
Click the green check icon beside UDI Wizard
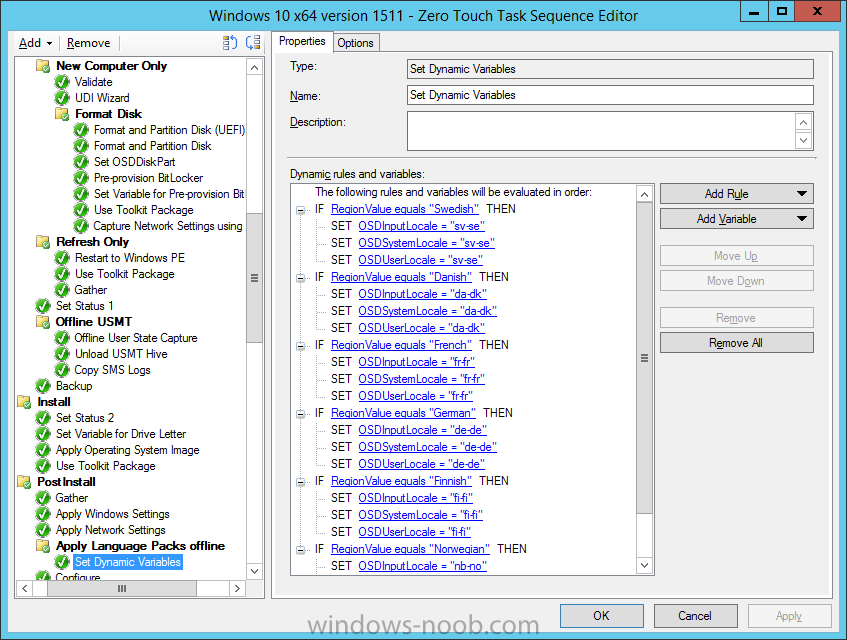point(62,98)
